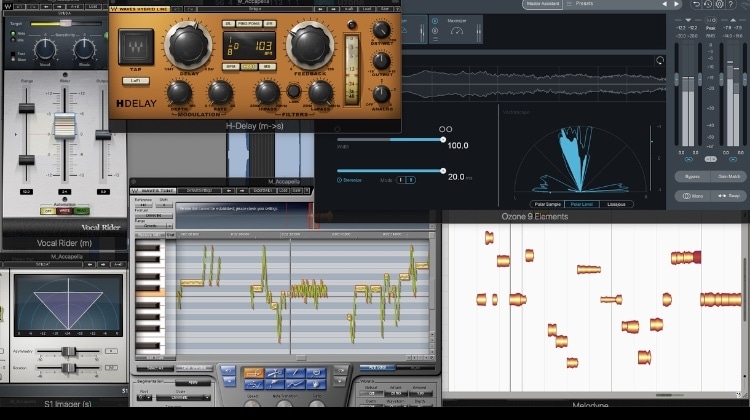Open Ozone Master Assistant
Screen dimensions: 750x420
(x=542, y=4)
